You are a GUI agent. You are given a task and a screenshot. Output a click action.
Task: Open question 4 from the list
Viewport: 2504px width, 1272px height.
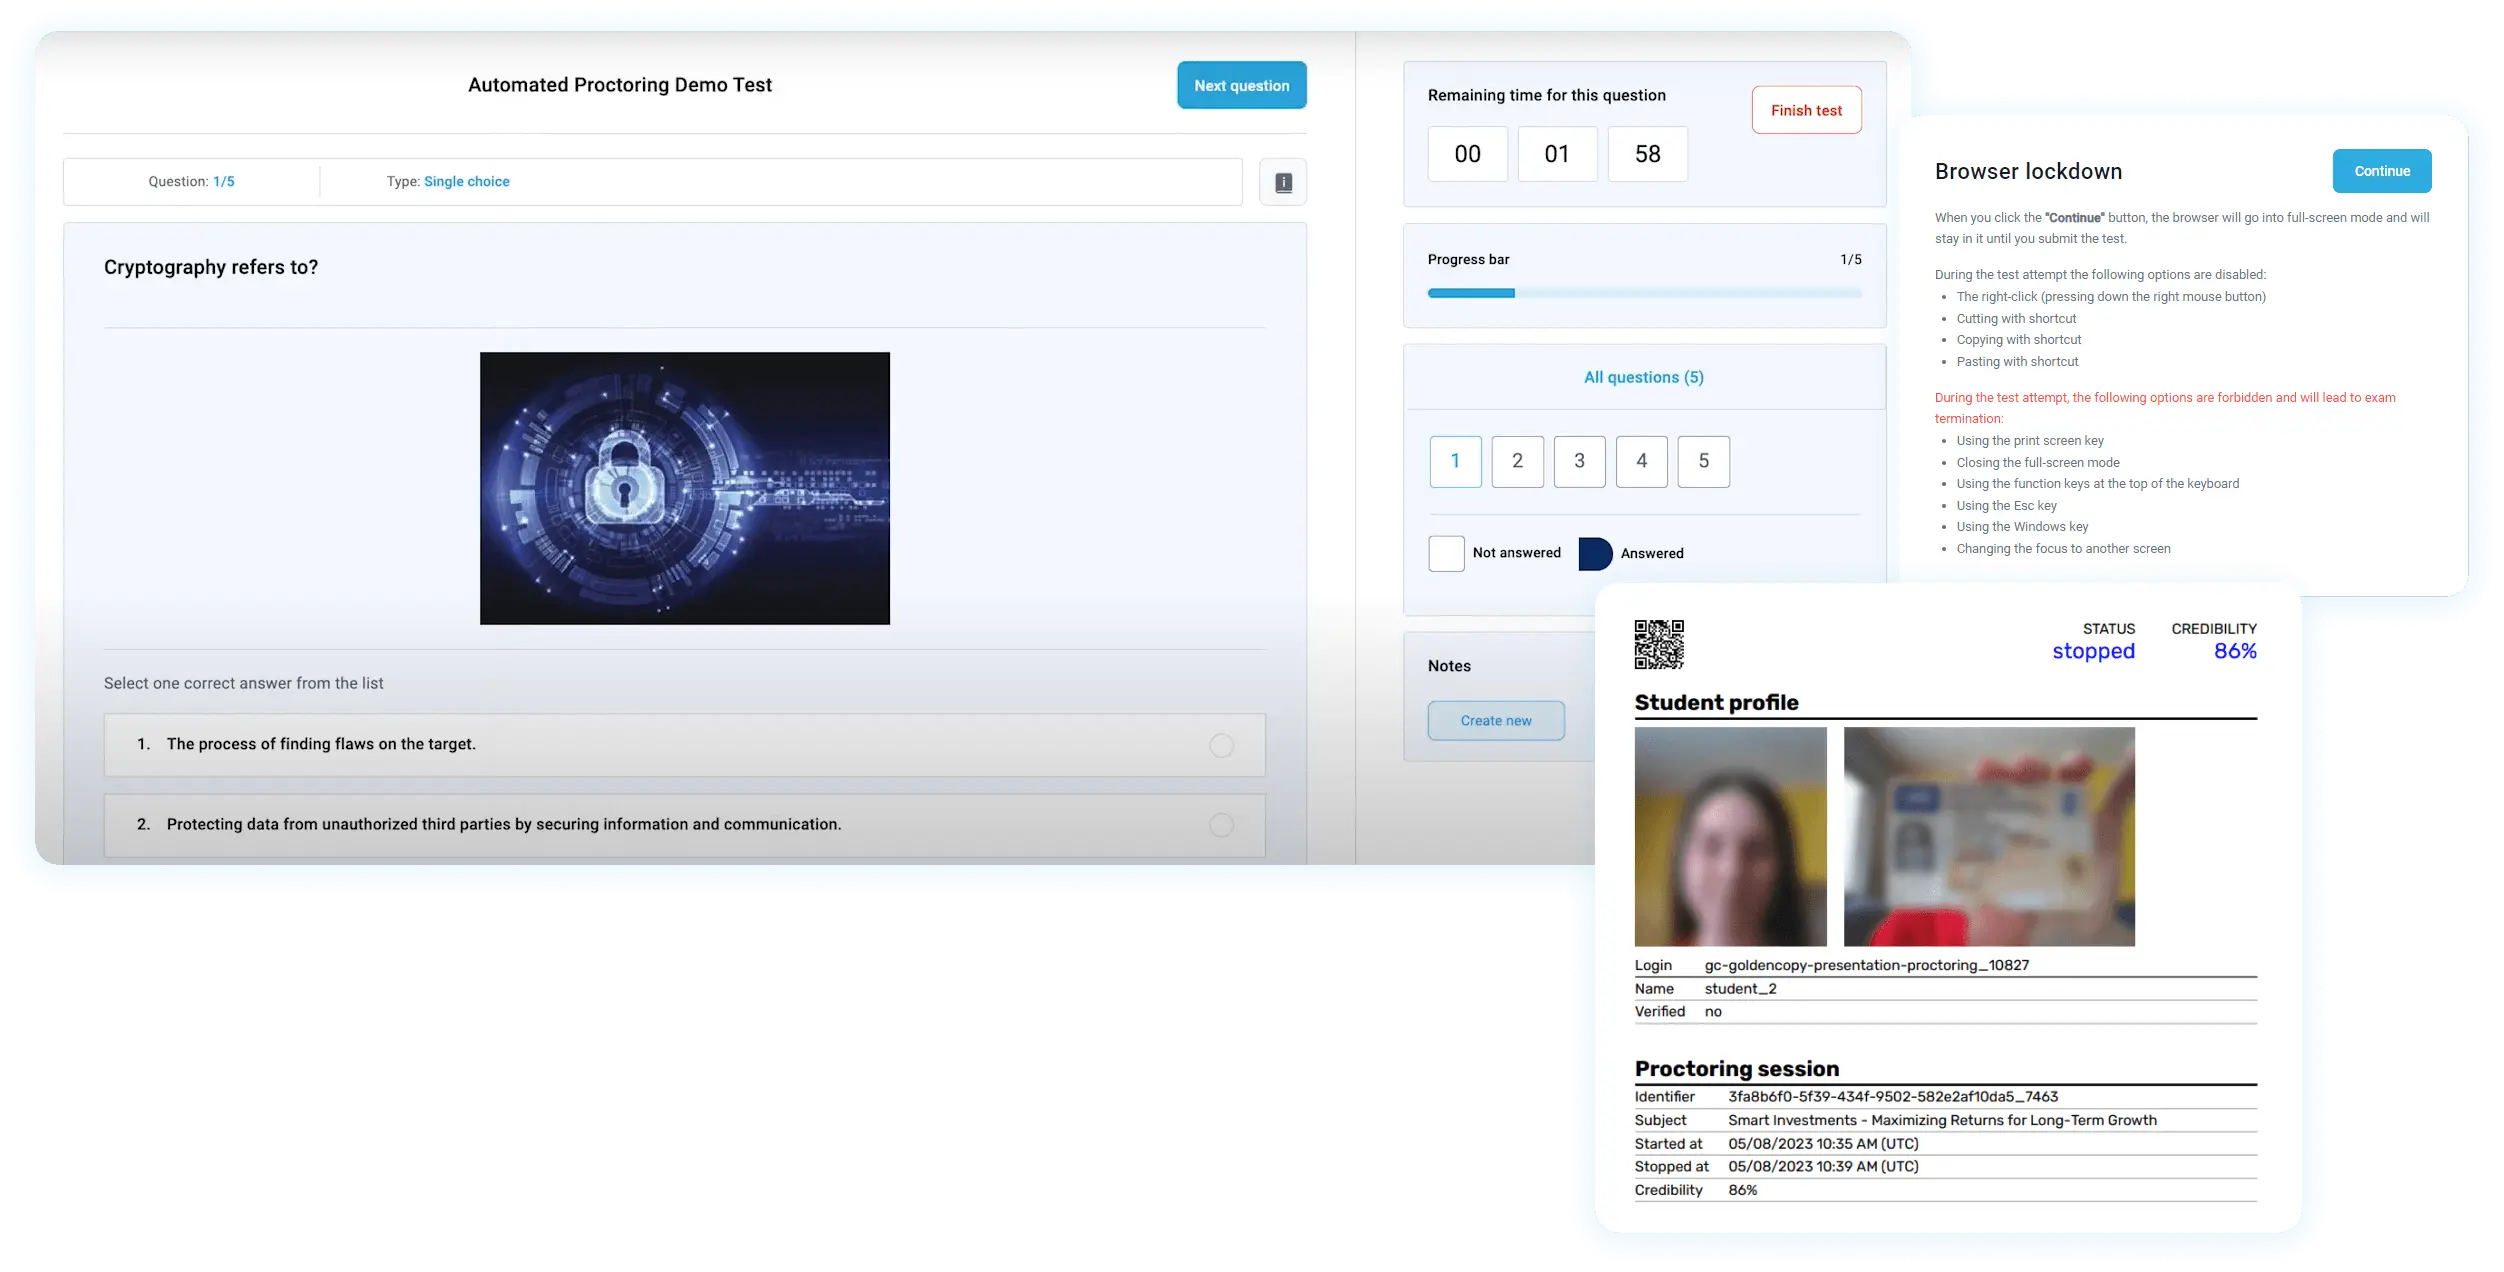tap(1641, 461)
